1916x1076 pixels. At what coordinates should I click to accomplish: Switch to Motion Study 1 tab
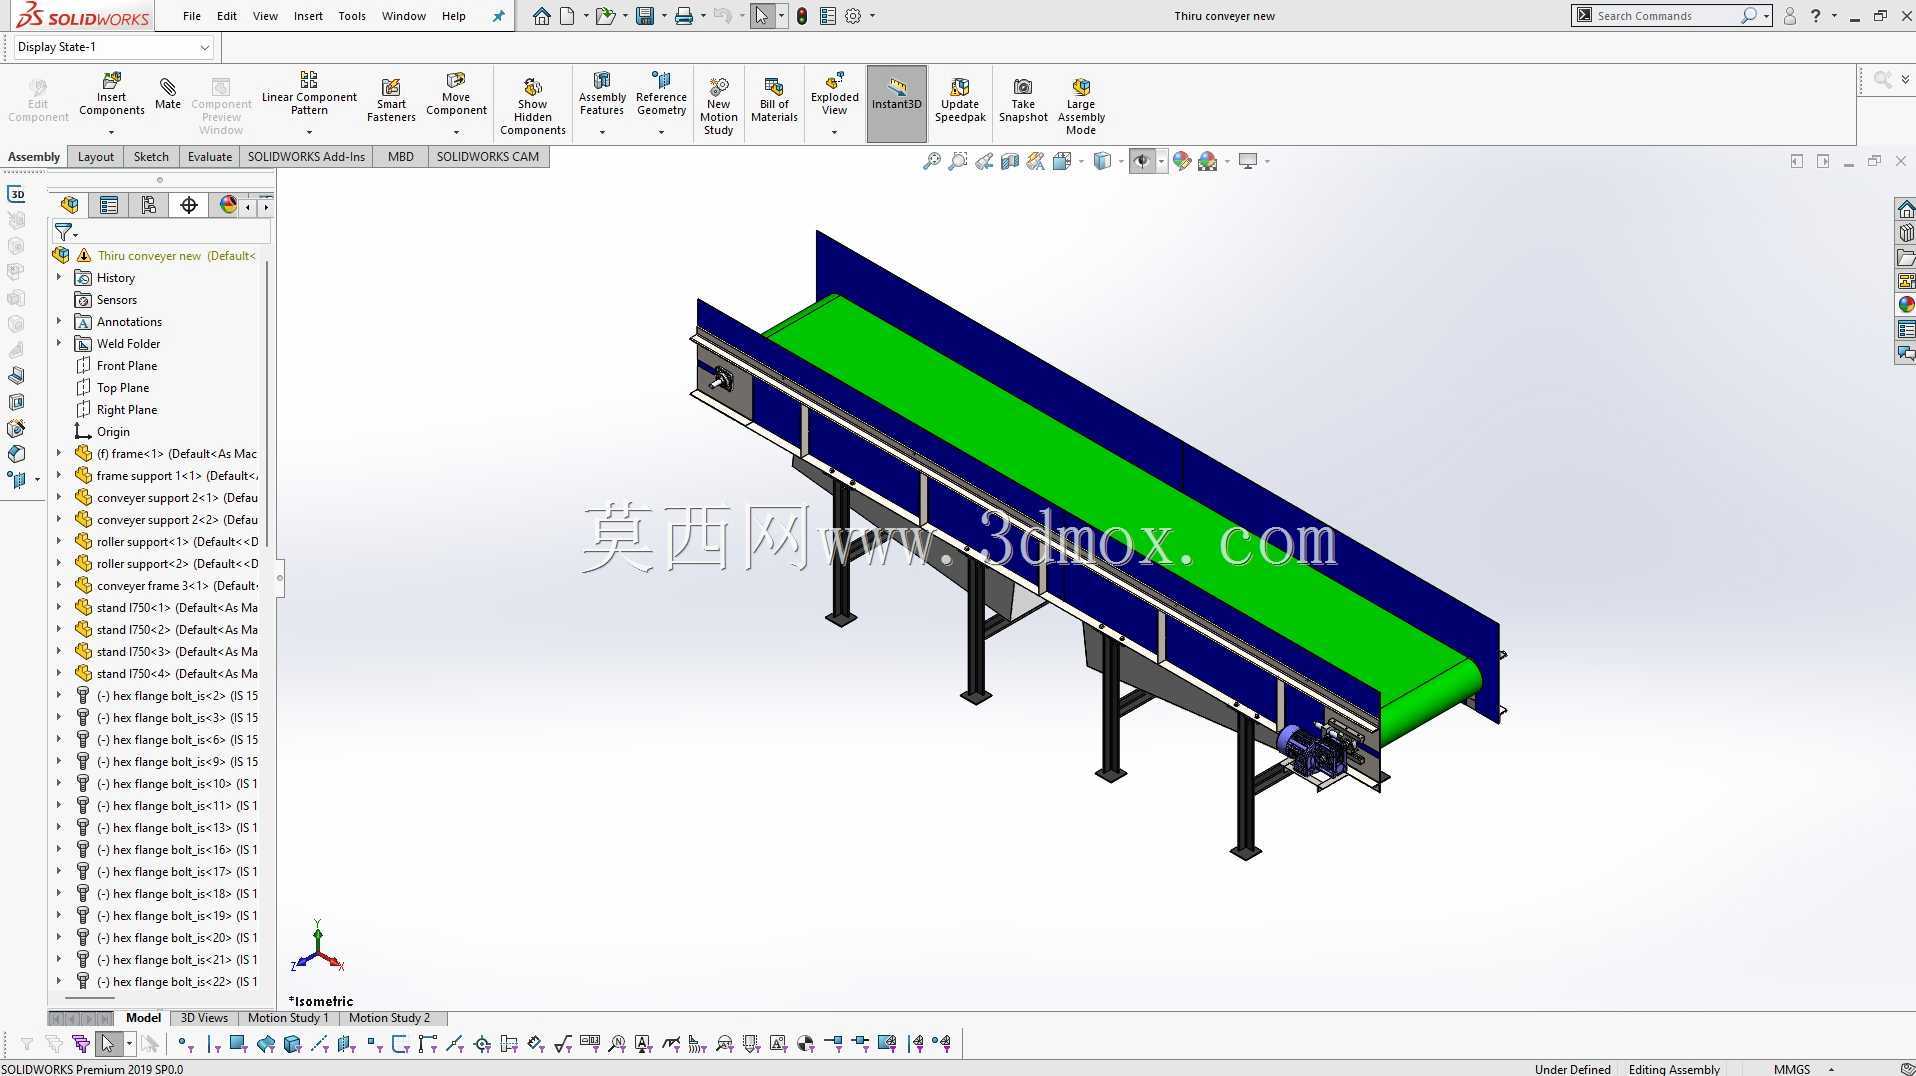288,1018
